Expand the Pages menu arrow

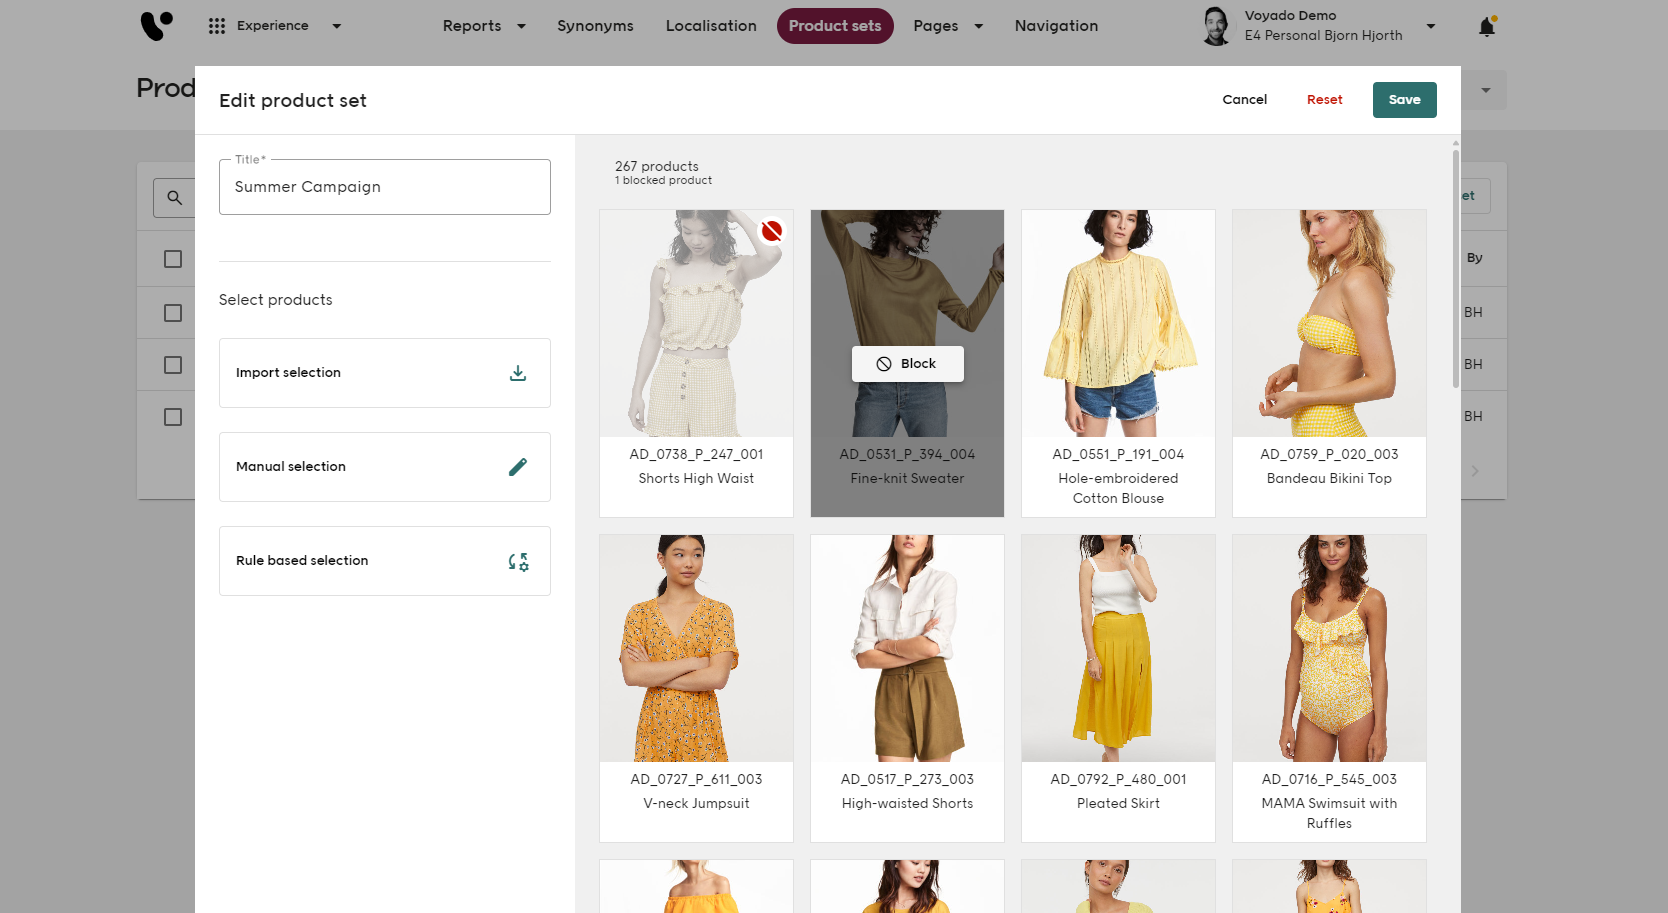tap(978, 26)
